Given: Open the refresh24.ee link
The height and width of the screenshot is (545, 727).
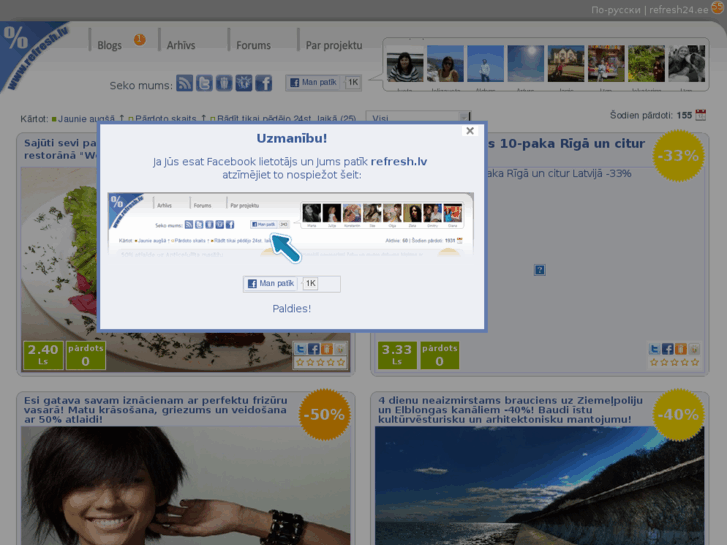Looking at the screenshot, I should [678, 10].
